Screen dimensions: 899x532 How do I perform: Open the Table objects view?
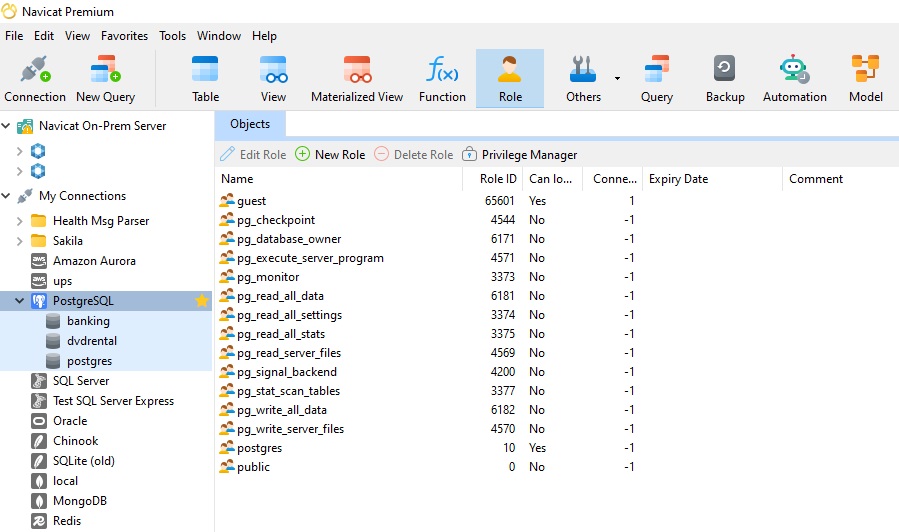[x=205, y=79]
